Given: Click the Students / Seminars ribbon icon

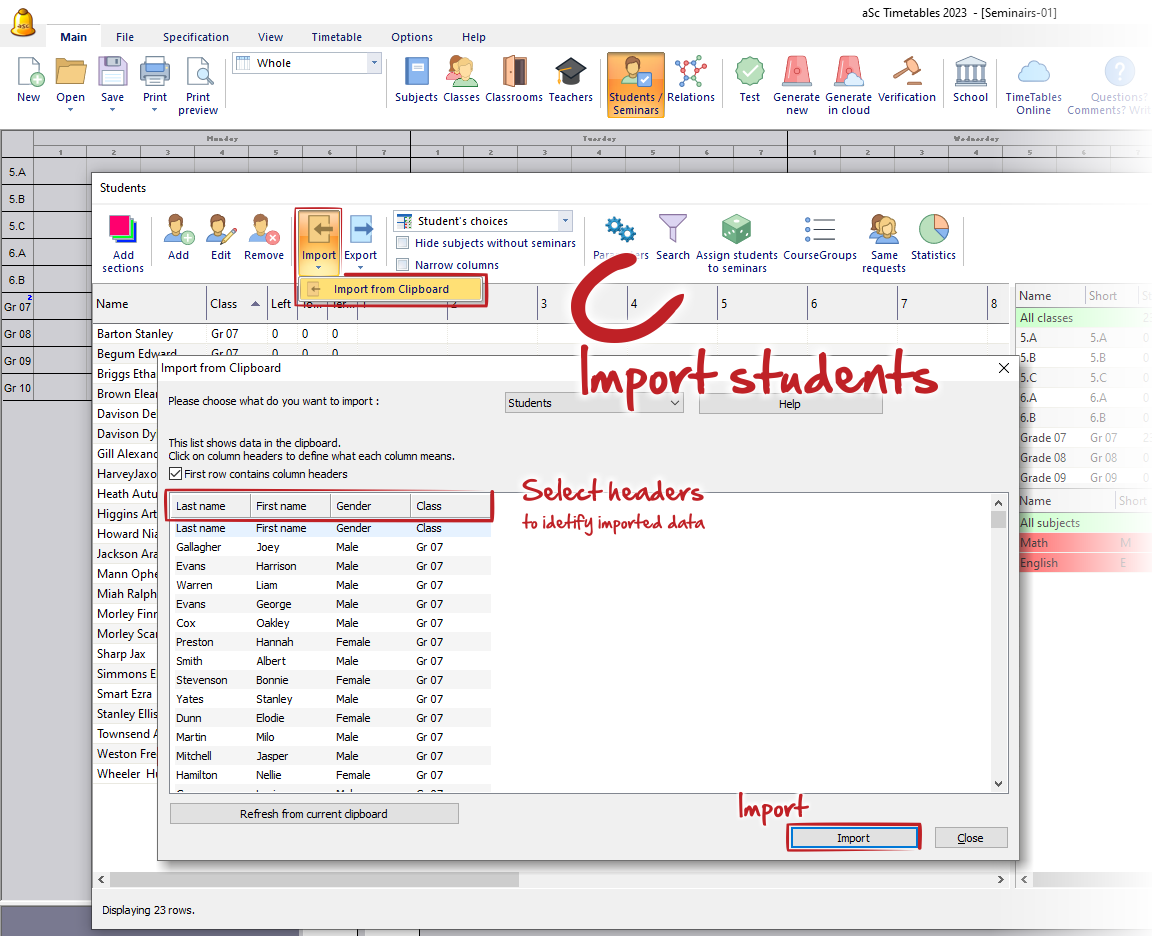Looking at the screenshot, I should click(x=636, y=85).
